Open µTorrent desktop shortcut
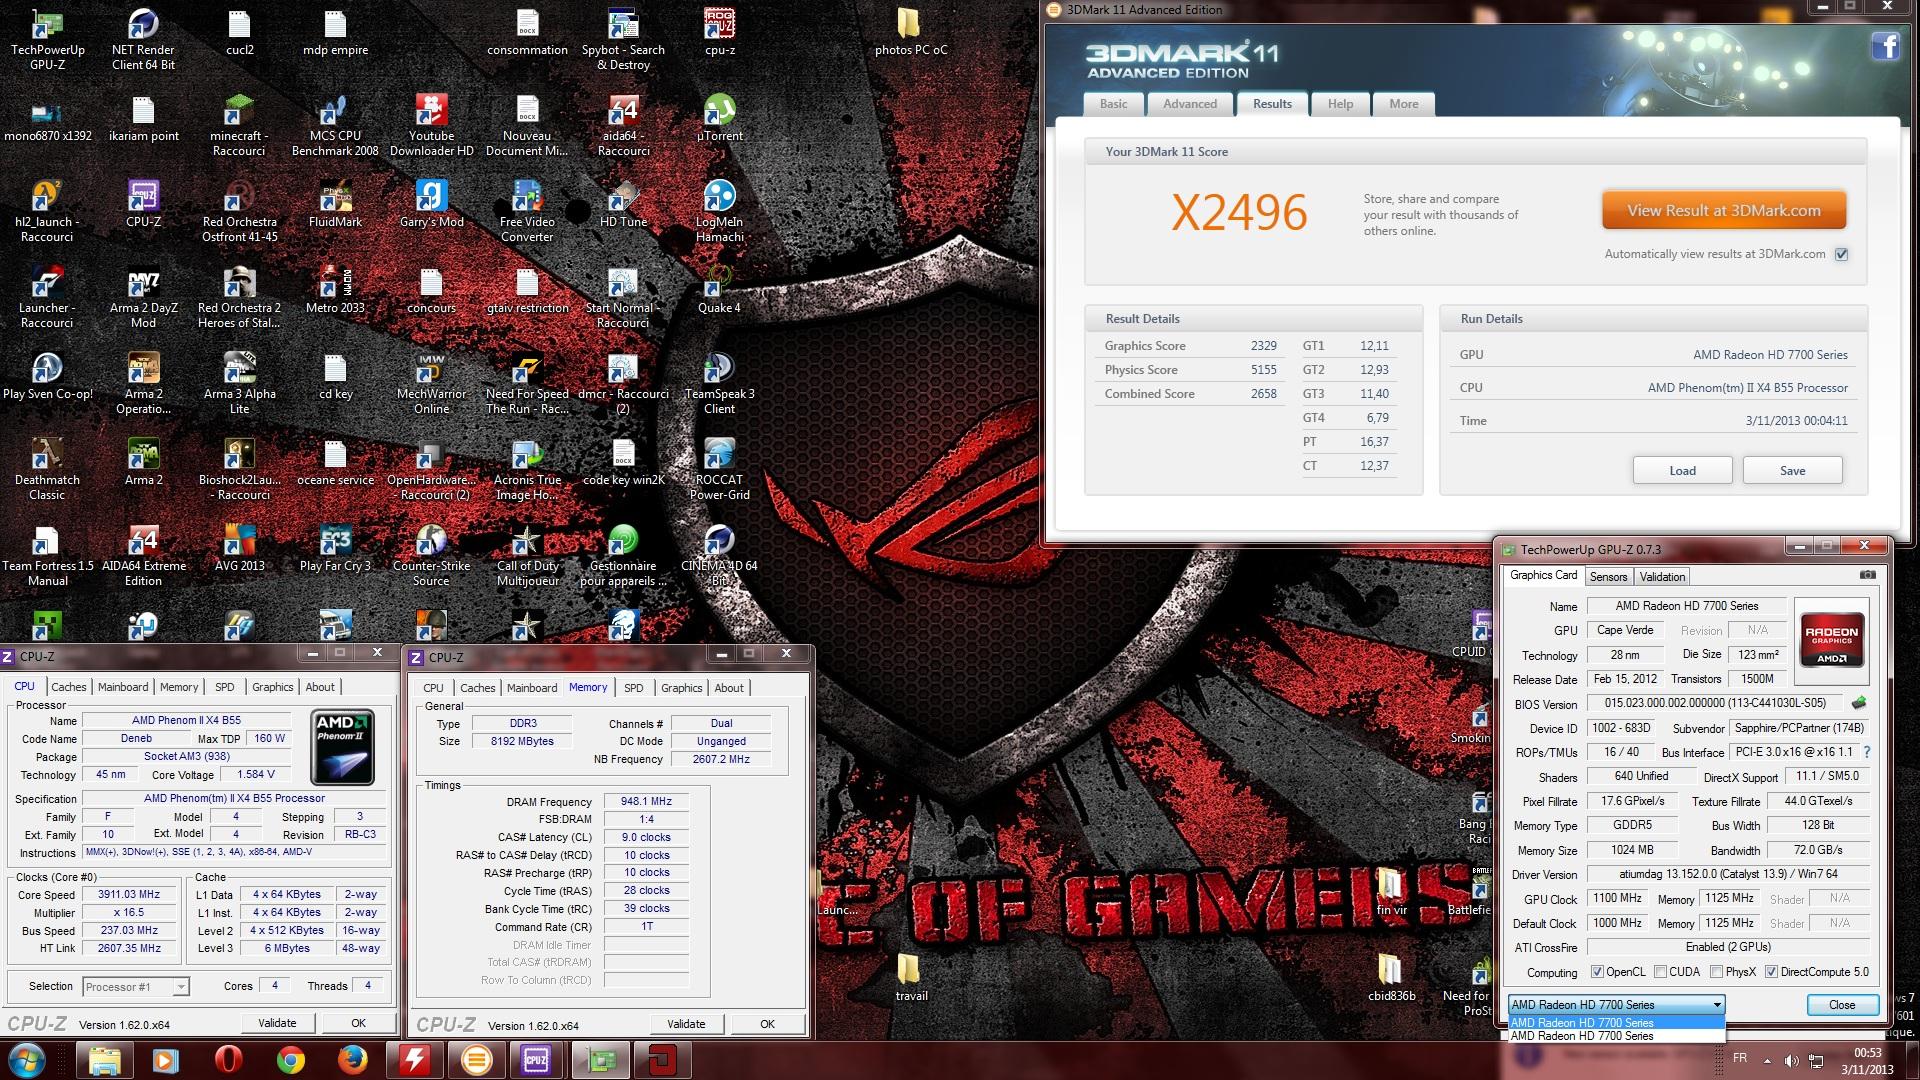 [719, 119]
